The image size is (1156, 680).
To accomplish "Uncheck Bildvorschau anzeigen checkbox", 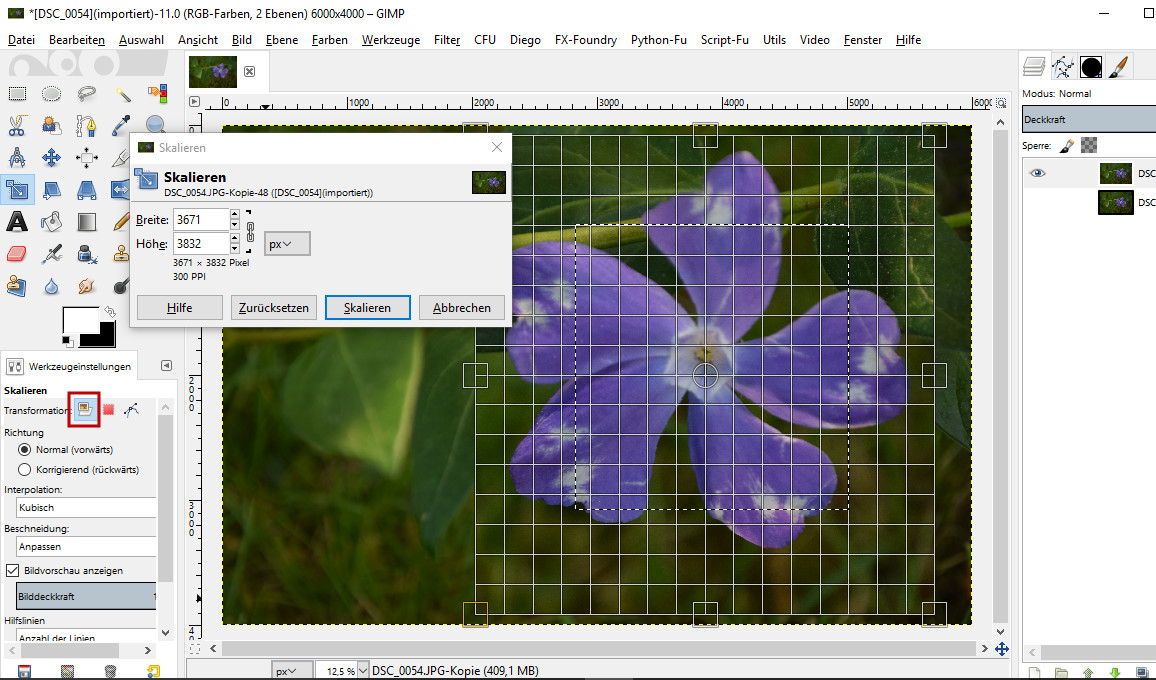I will (x=13, y=570).
